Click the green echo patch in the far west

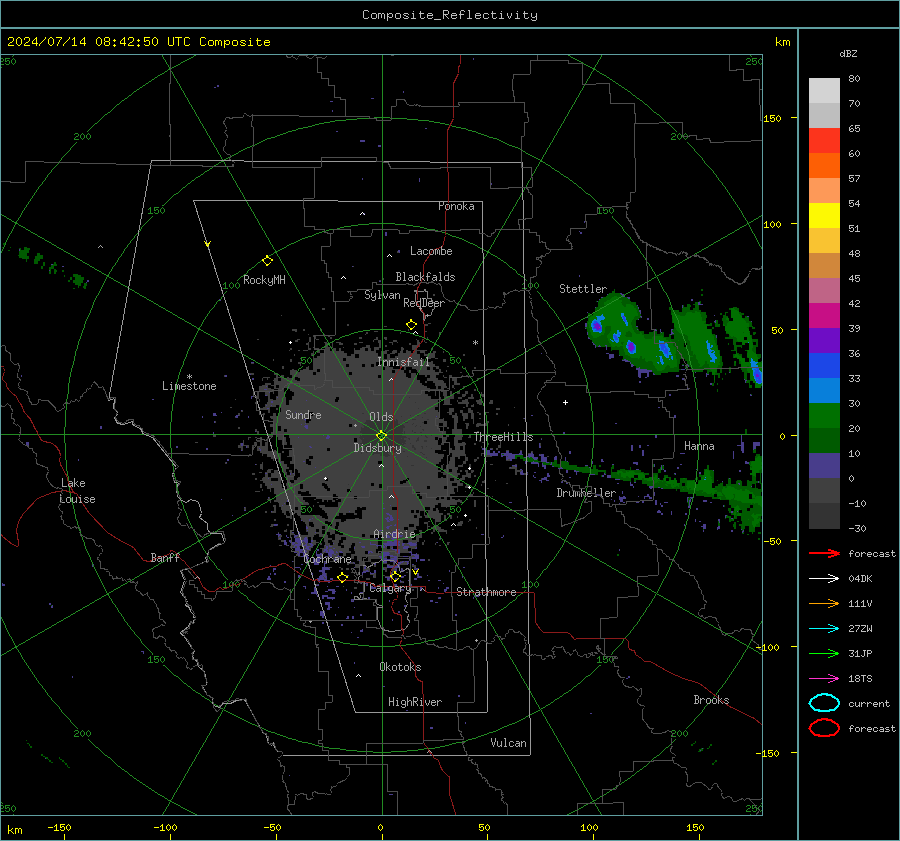(52, 266)
